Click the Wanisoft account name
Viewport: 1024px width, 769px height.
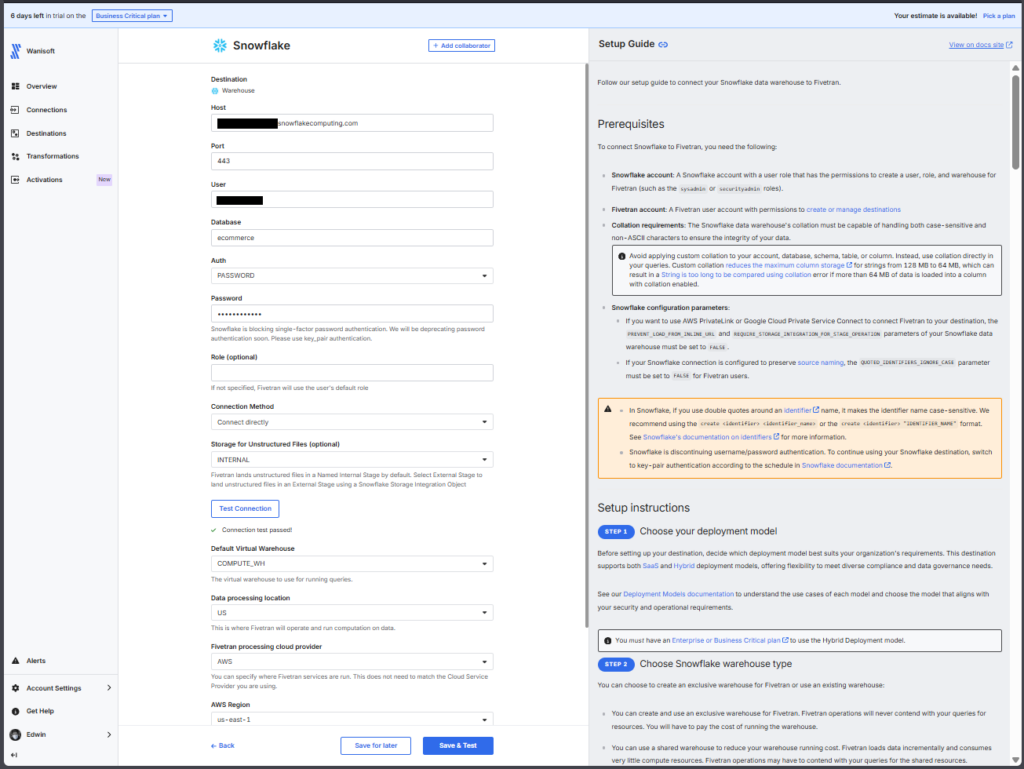click(40, 51)
